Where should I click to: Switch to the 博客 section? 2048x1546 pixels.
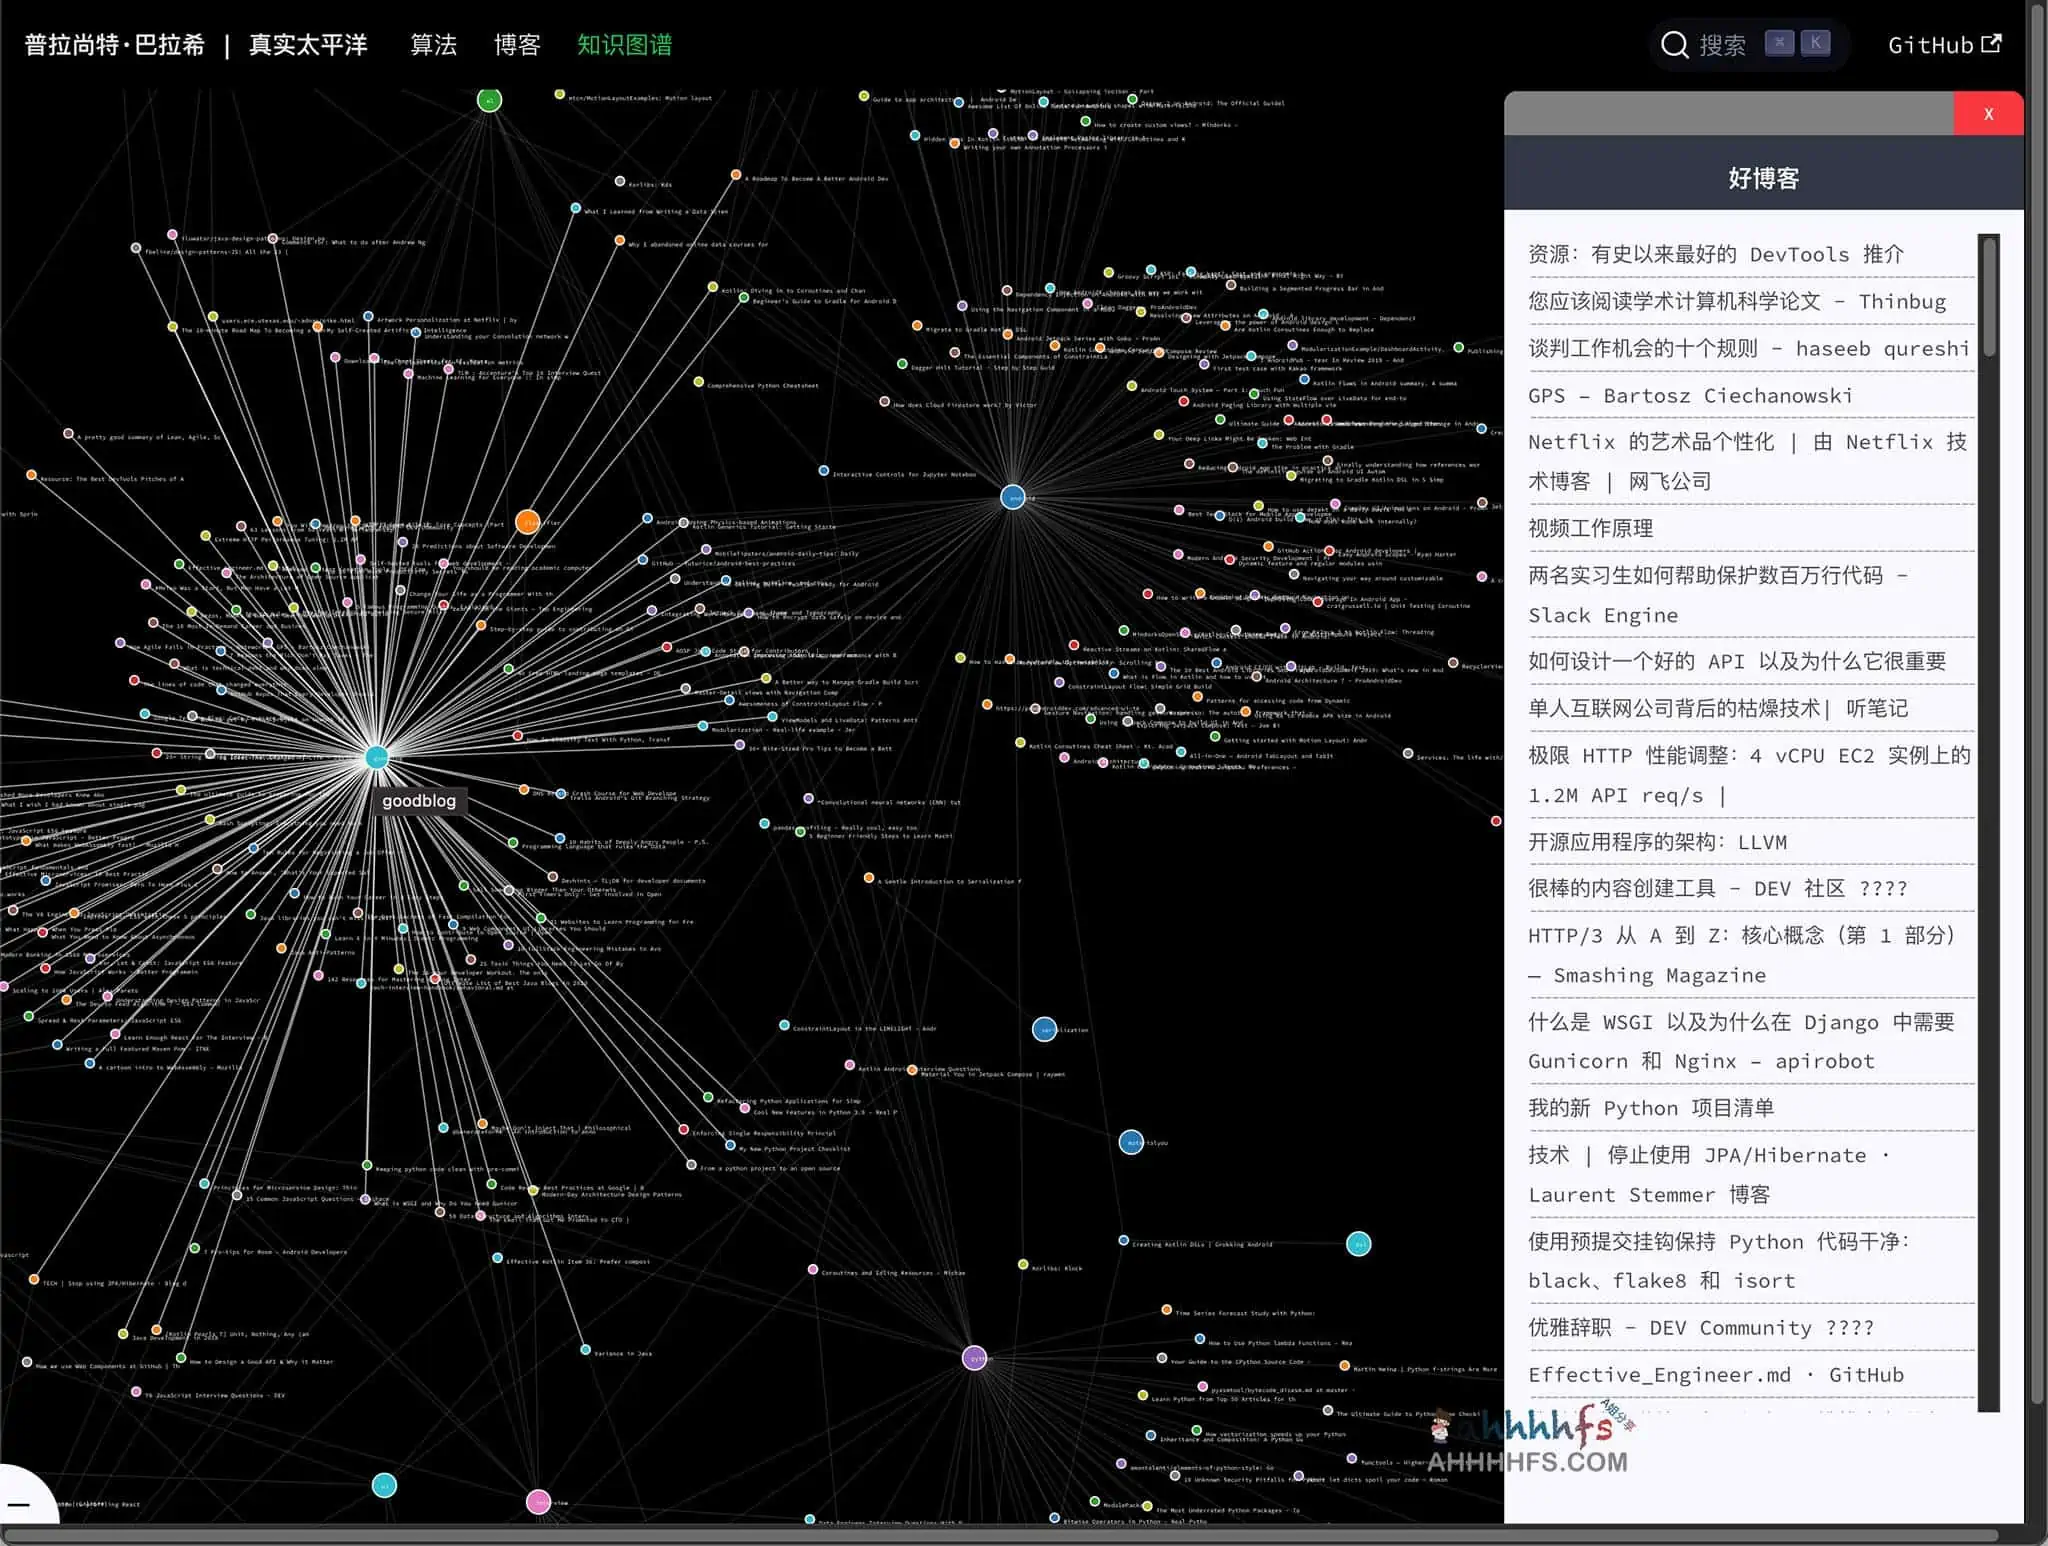pyautogui.click(x=517, y=46)
